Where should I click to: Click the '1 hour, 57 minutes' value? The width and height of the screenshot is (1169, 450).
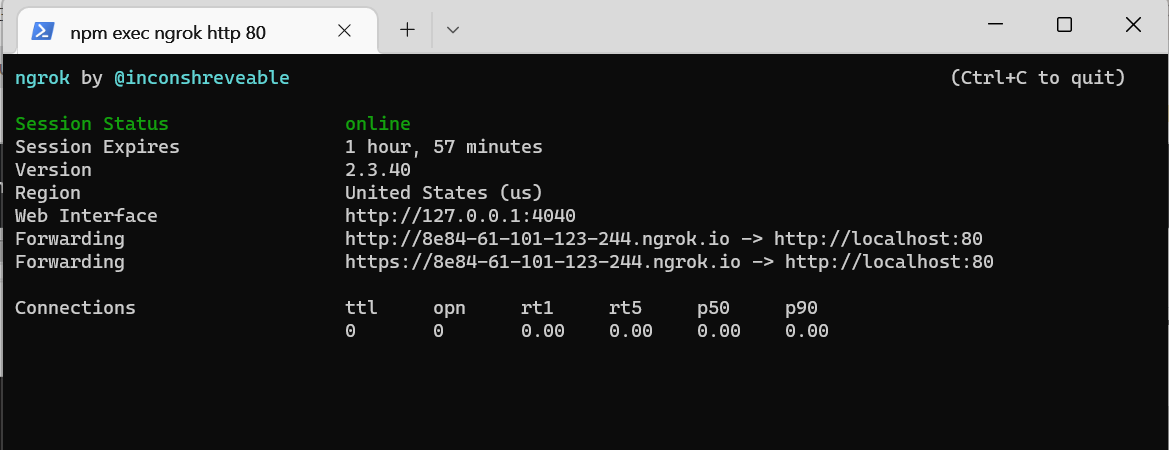coord(444,147)
